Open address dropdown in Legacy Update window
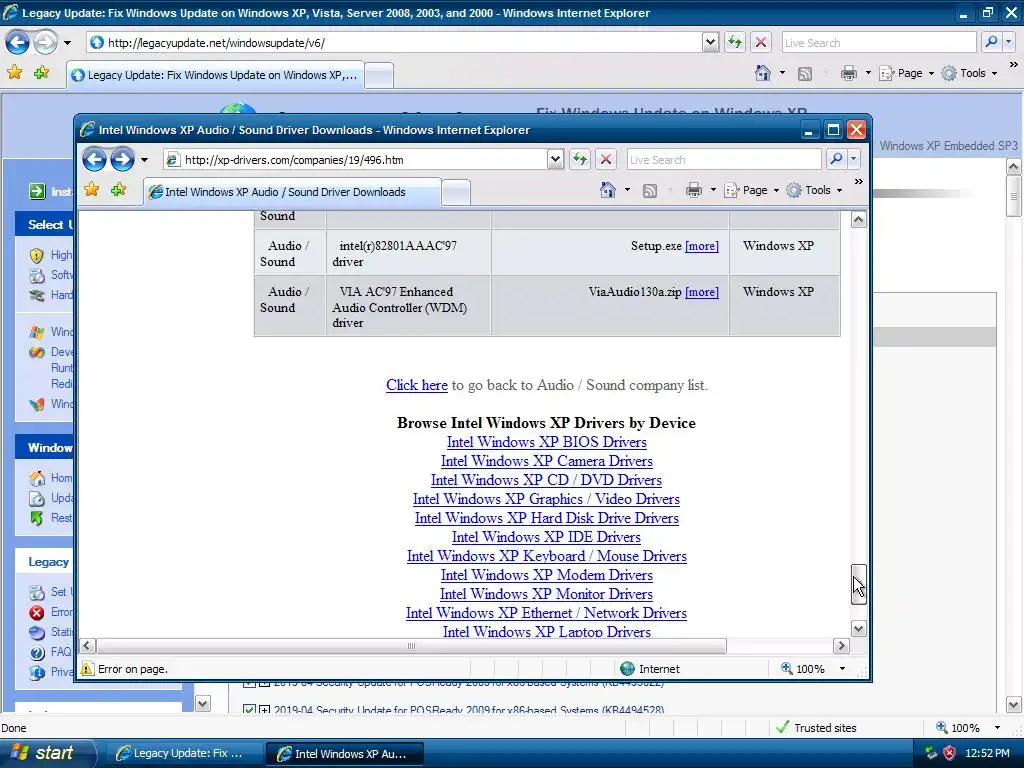Screen dimensions: 1024x768 711,43
